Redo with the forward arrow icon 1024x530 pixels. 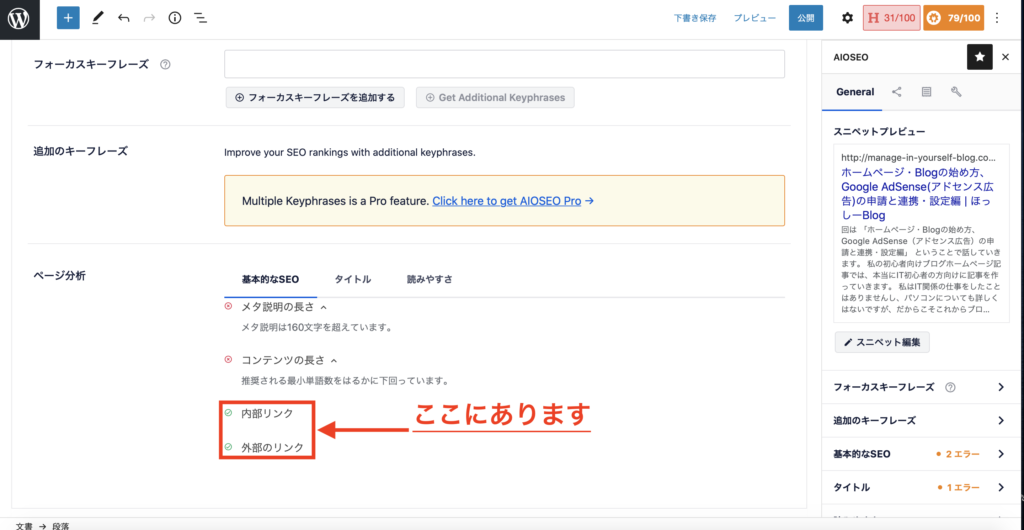(x=150, y=18)
